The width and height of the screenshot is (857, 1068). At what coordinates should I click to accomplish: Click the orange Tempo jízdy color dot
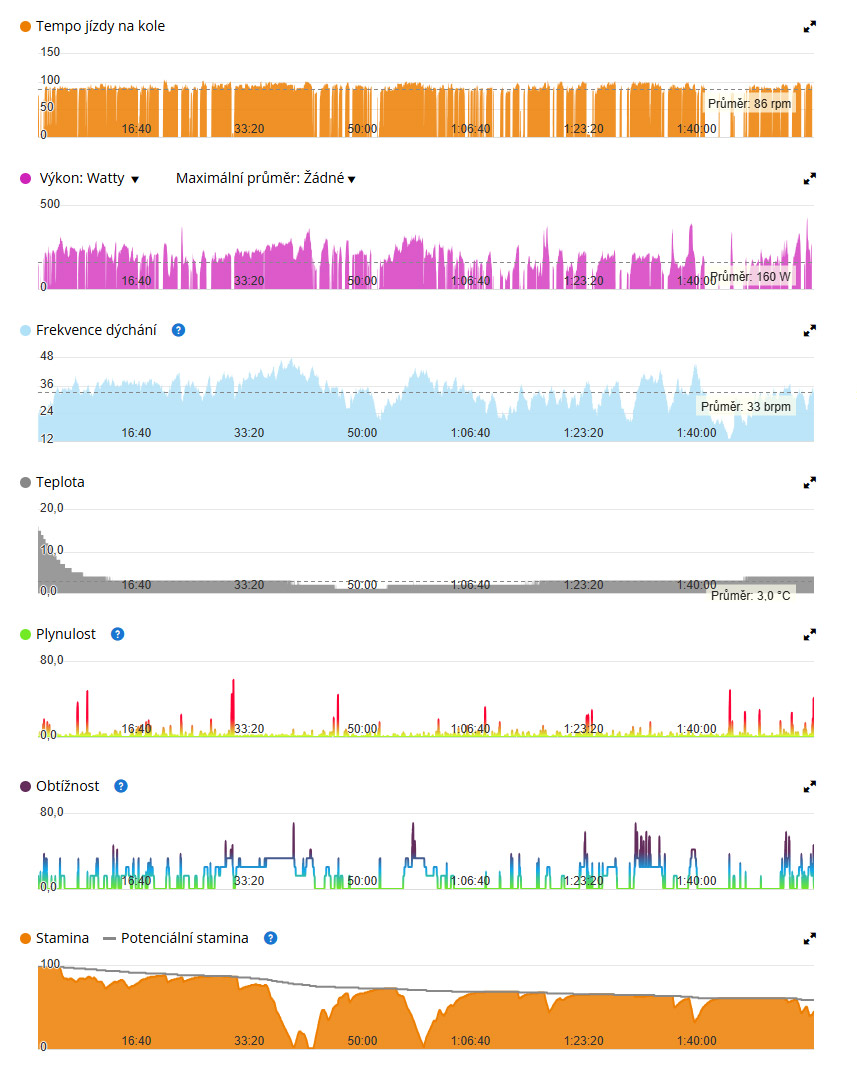coord(26,27)
